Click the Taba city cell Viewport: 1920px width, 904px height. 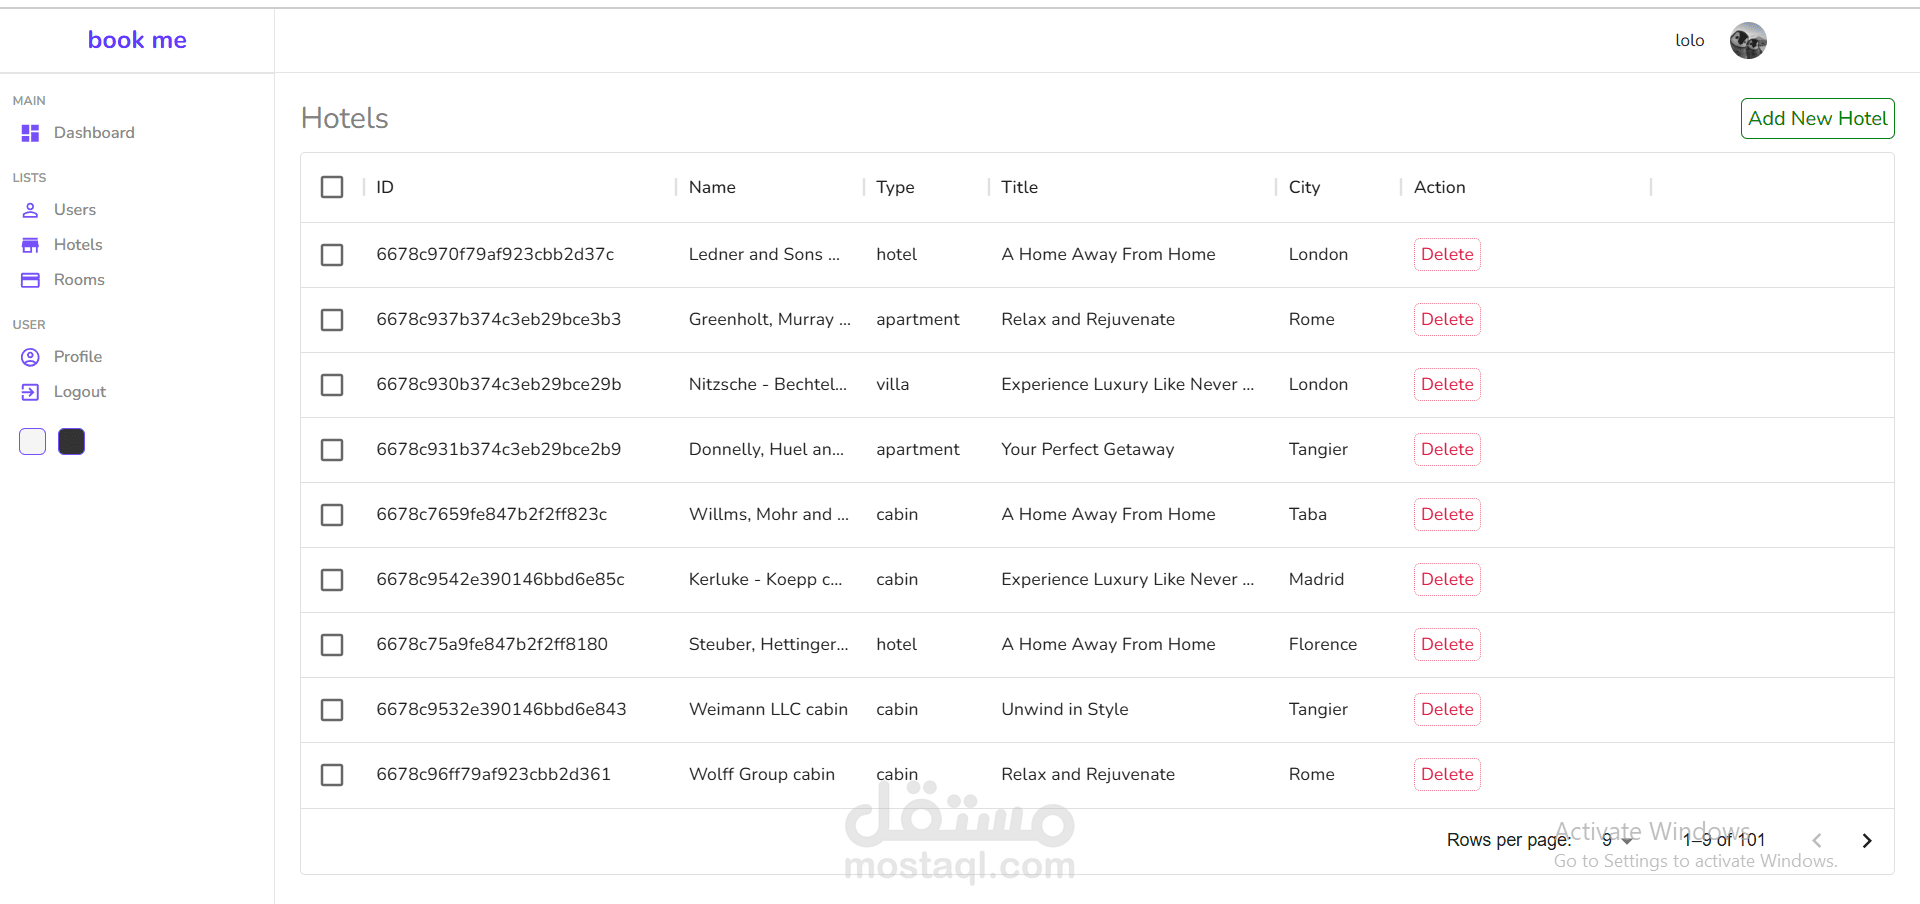[1307, 514]
